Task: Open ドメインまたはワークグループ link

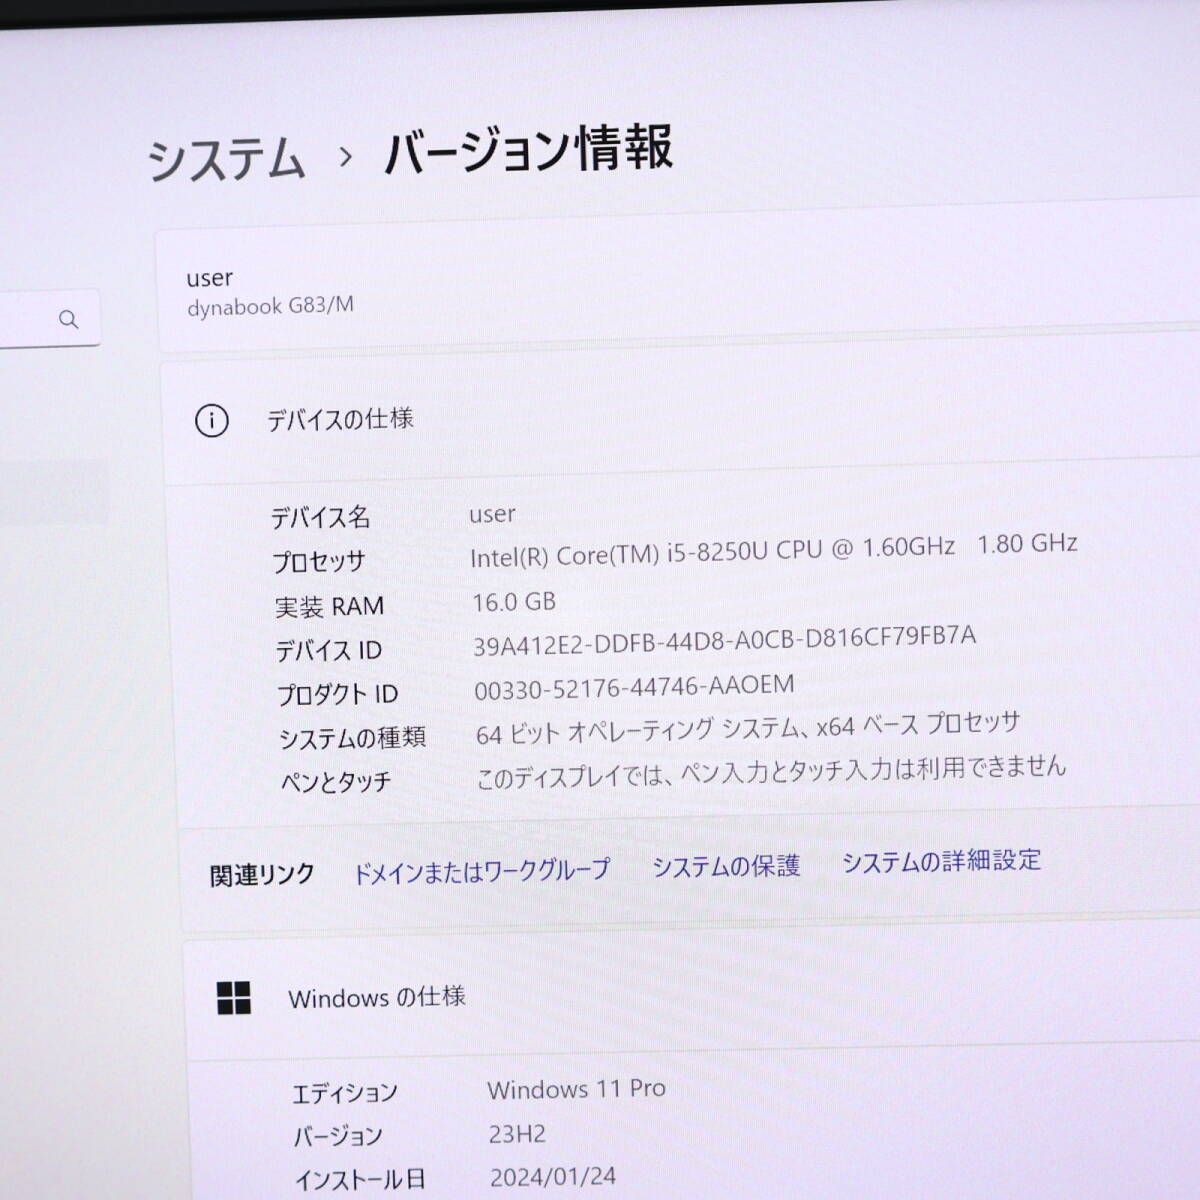Action: pyautogui.click(x=481, y=871)
